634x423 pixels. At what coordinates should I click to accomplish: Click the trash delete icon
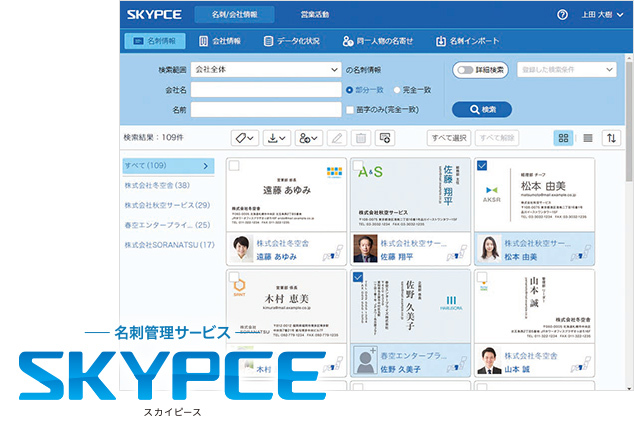361,138
